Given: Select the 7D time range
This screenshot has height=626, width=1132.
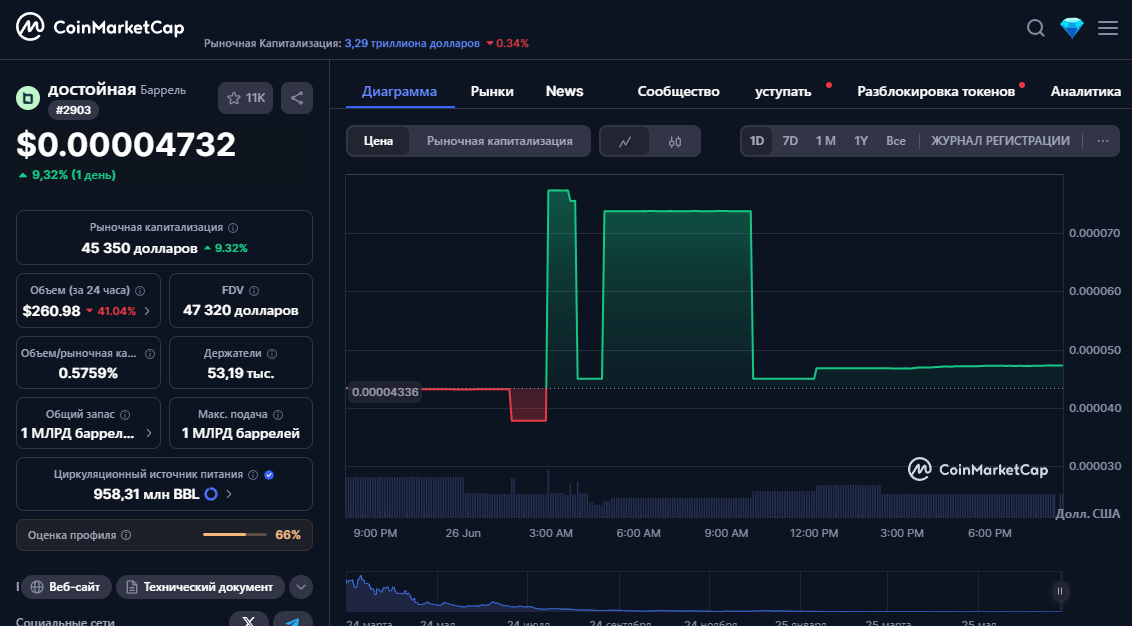Looking at the screenshot, I should click(791, 141).
